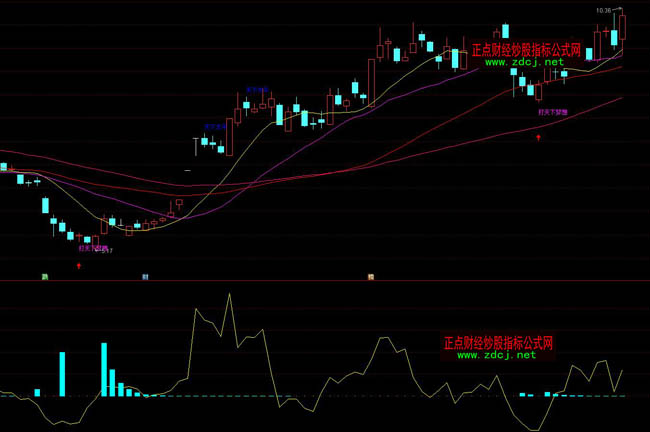Click the highest peak of the yellow indicator line
This screenshot has width=650, height=432.
pyautogui.click(x=229, y=294)
